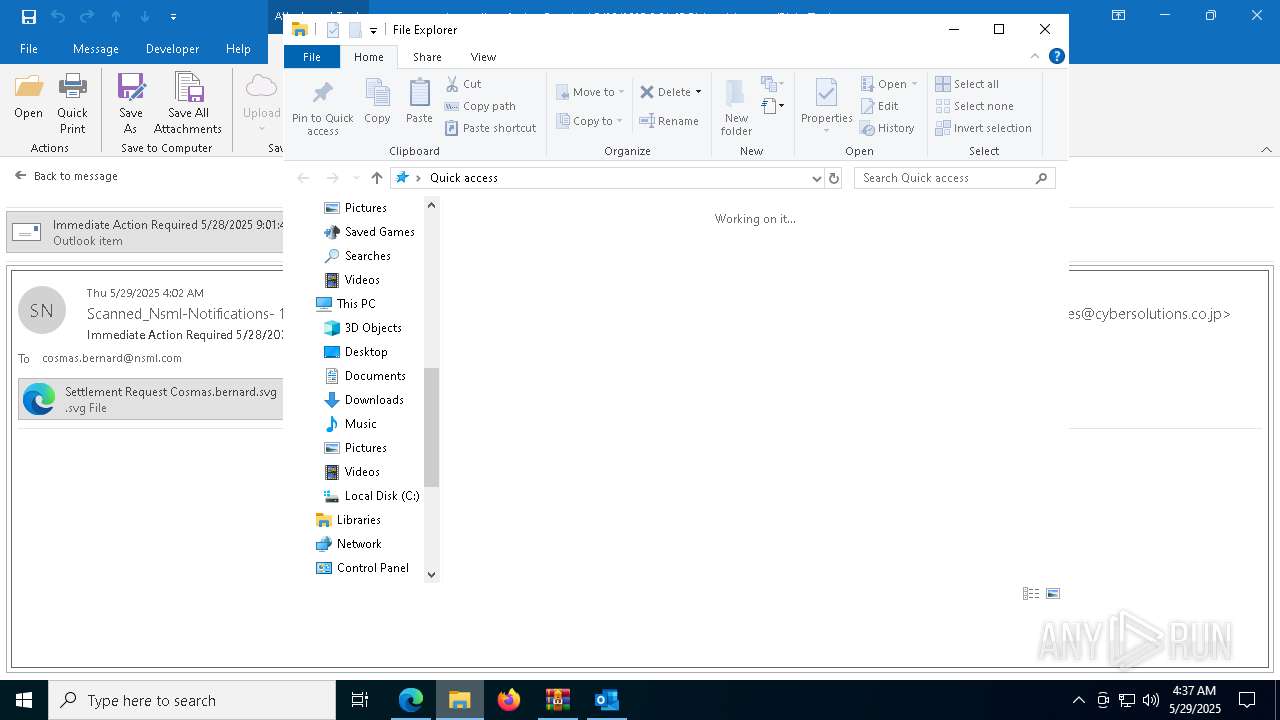Click the New folder icon

tap(736, 106)
